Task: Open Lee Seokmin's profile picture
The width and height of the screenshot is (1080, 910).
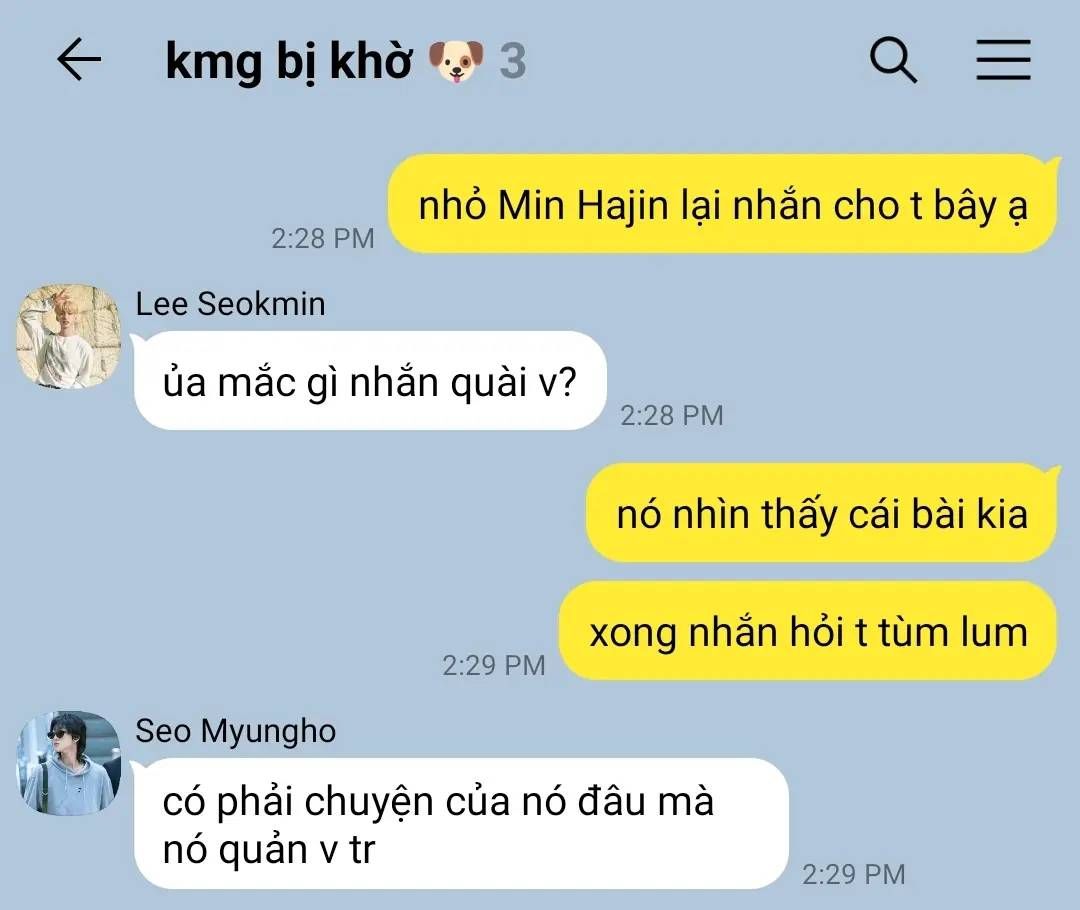Action: point(68,336)
